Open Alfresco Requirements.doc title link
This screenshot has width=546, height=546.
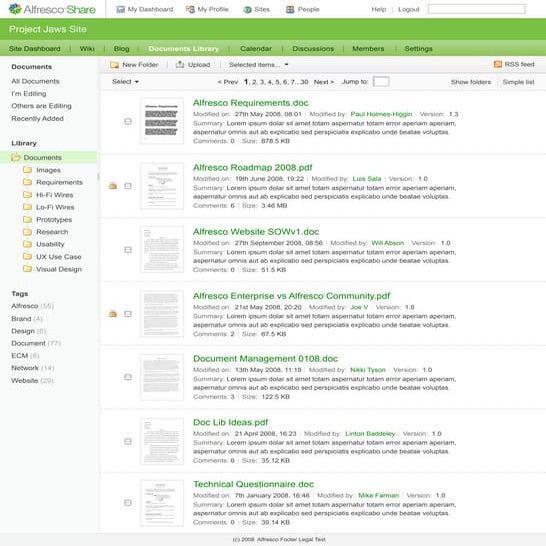tap(251, 103)
